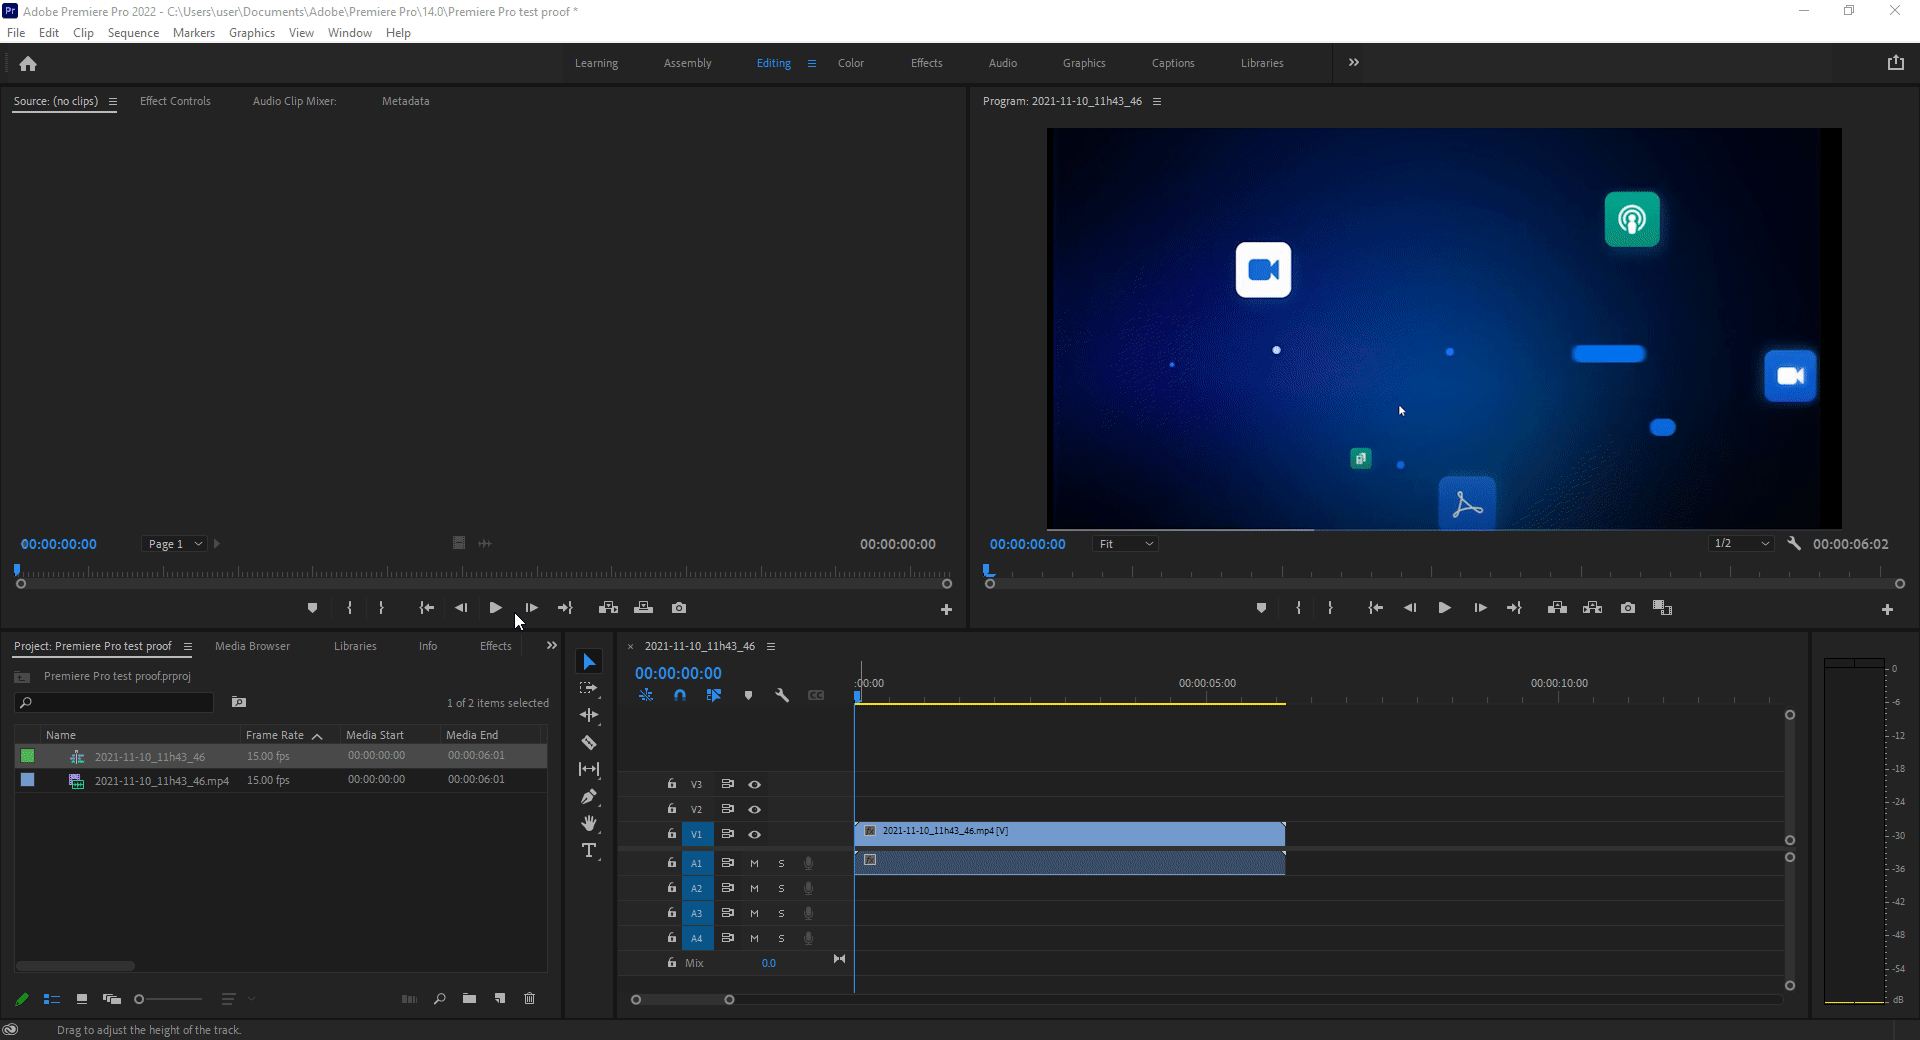This screenshot has width=1920, height=1040.
Task: Toggle lock on track V1
Action: tap(672, 833)
